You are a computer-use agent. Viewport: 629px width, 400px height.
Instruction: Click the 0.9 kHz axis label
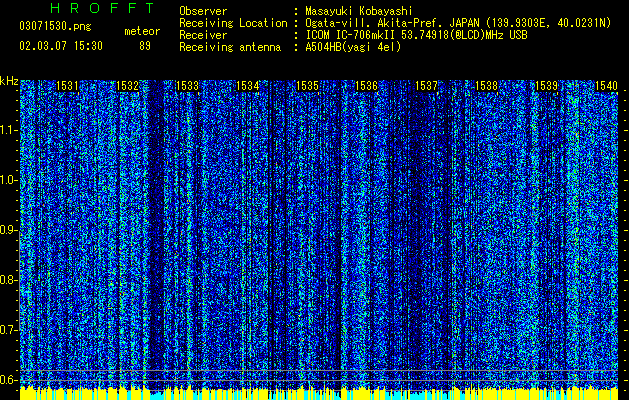click(8, 230)
